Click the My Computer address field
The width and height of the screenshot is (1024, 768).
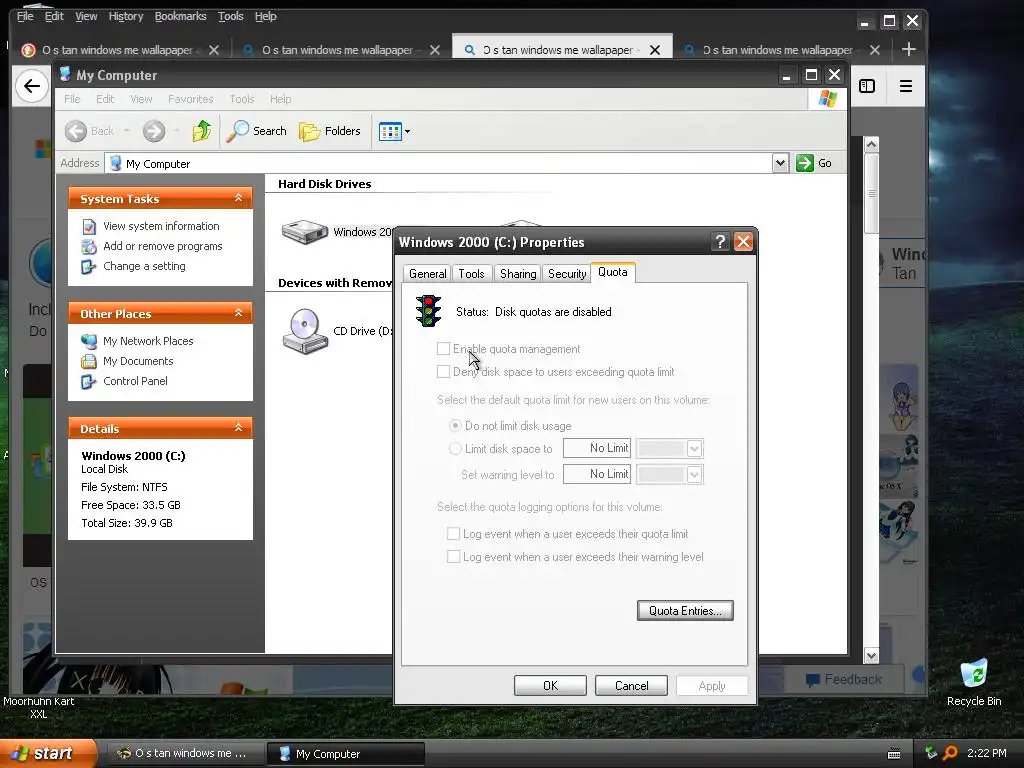point(438,163)
